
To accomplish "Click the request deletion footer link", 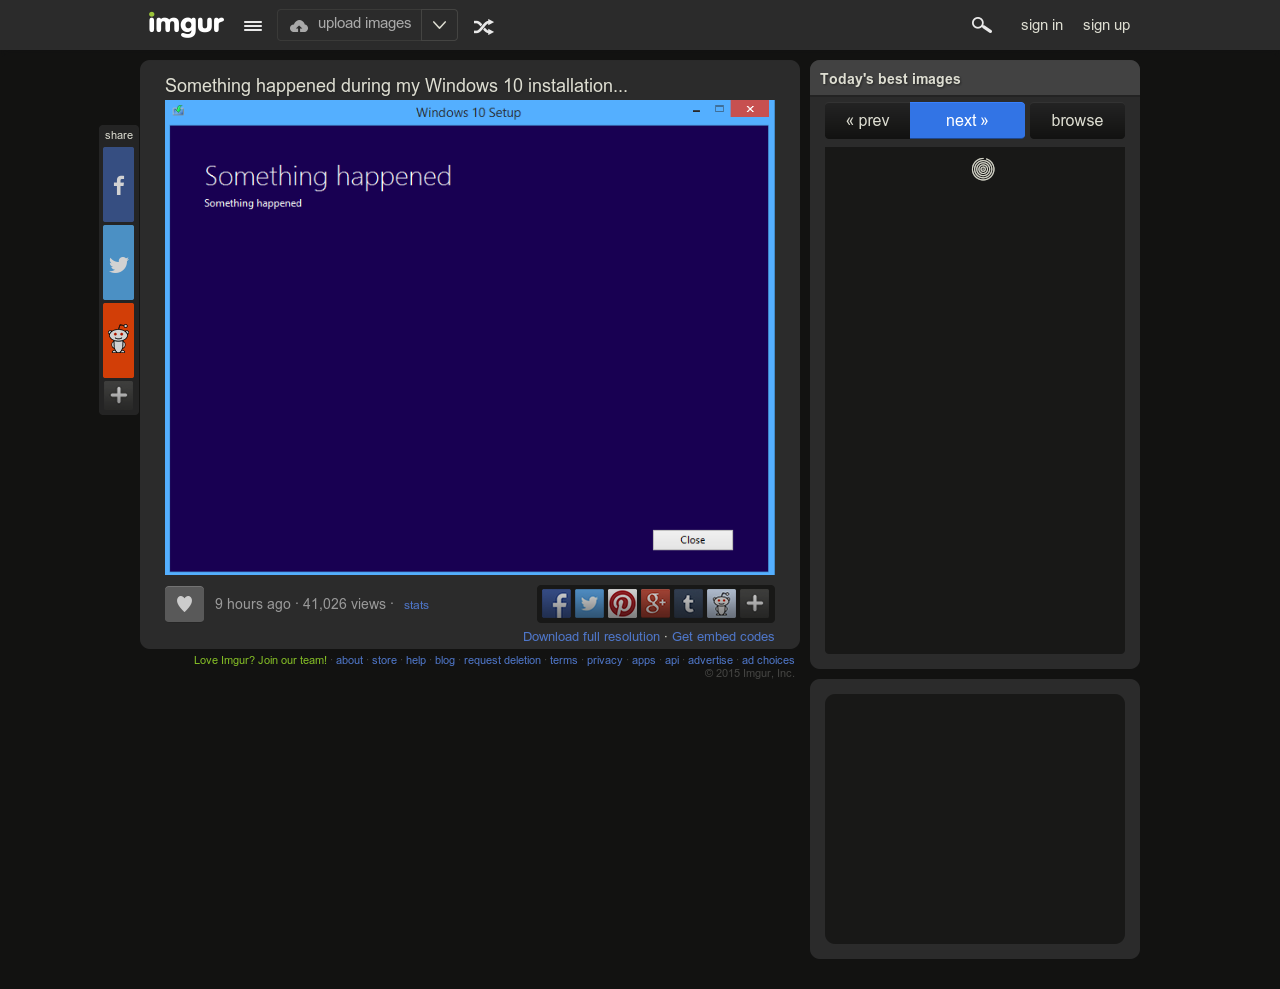I will (x=502, y=660).
